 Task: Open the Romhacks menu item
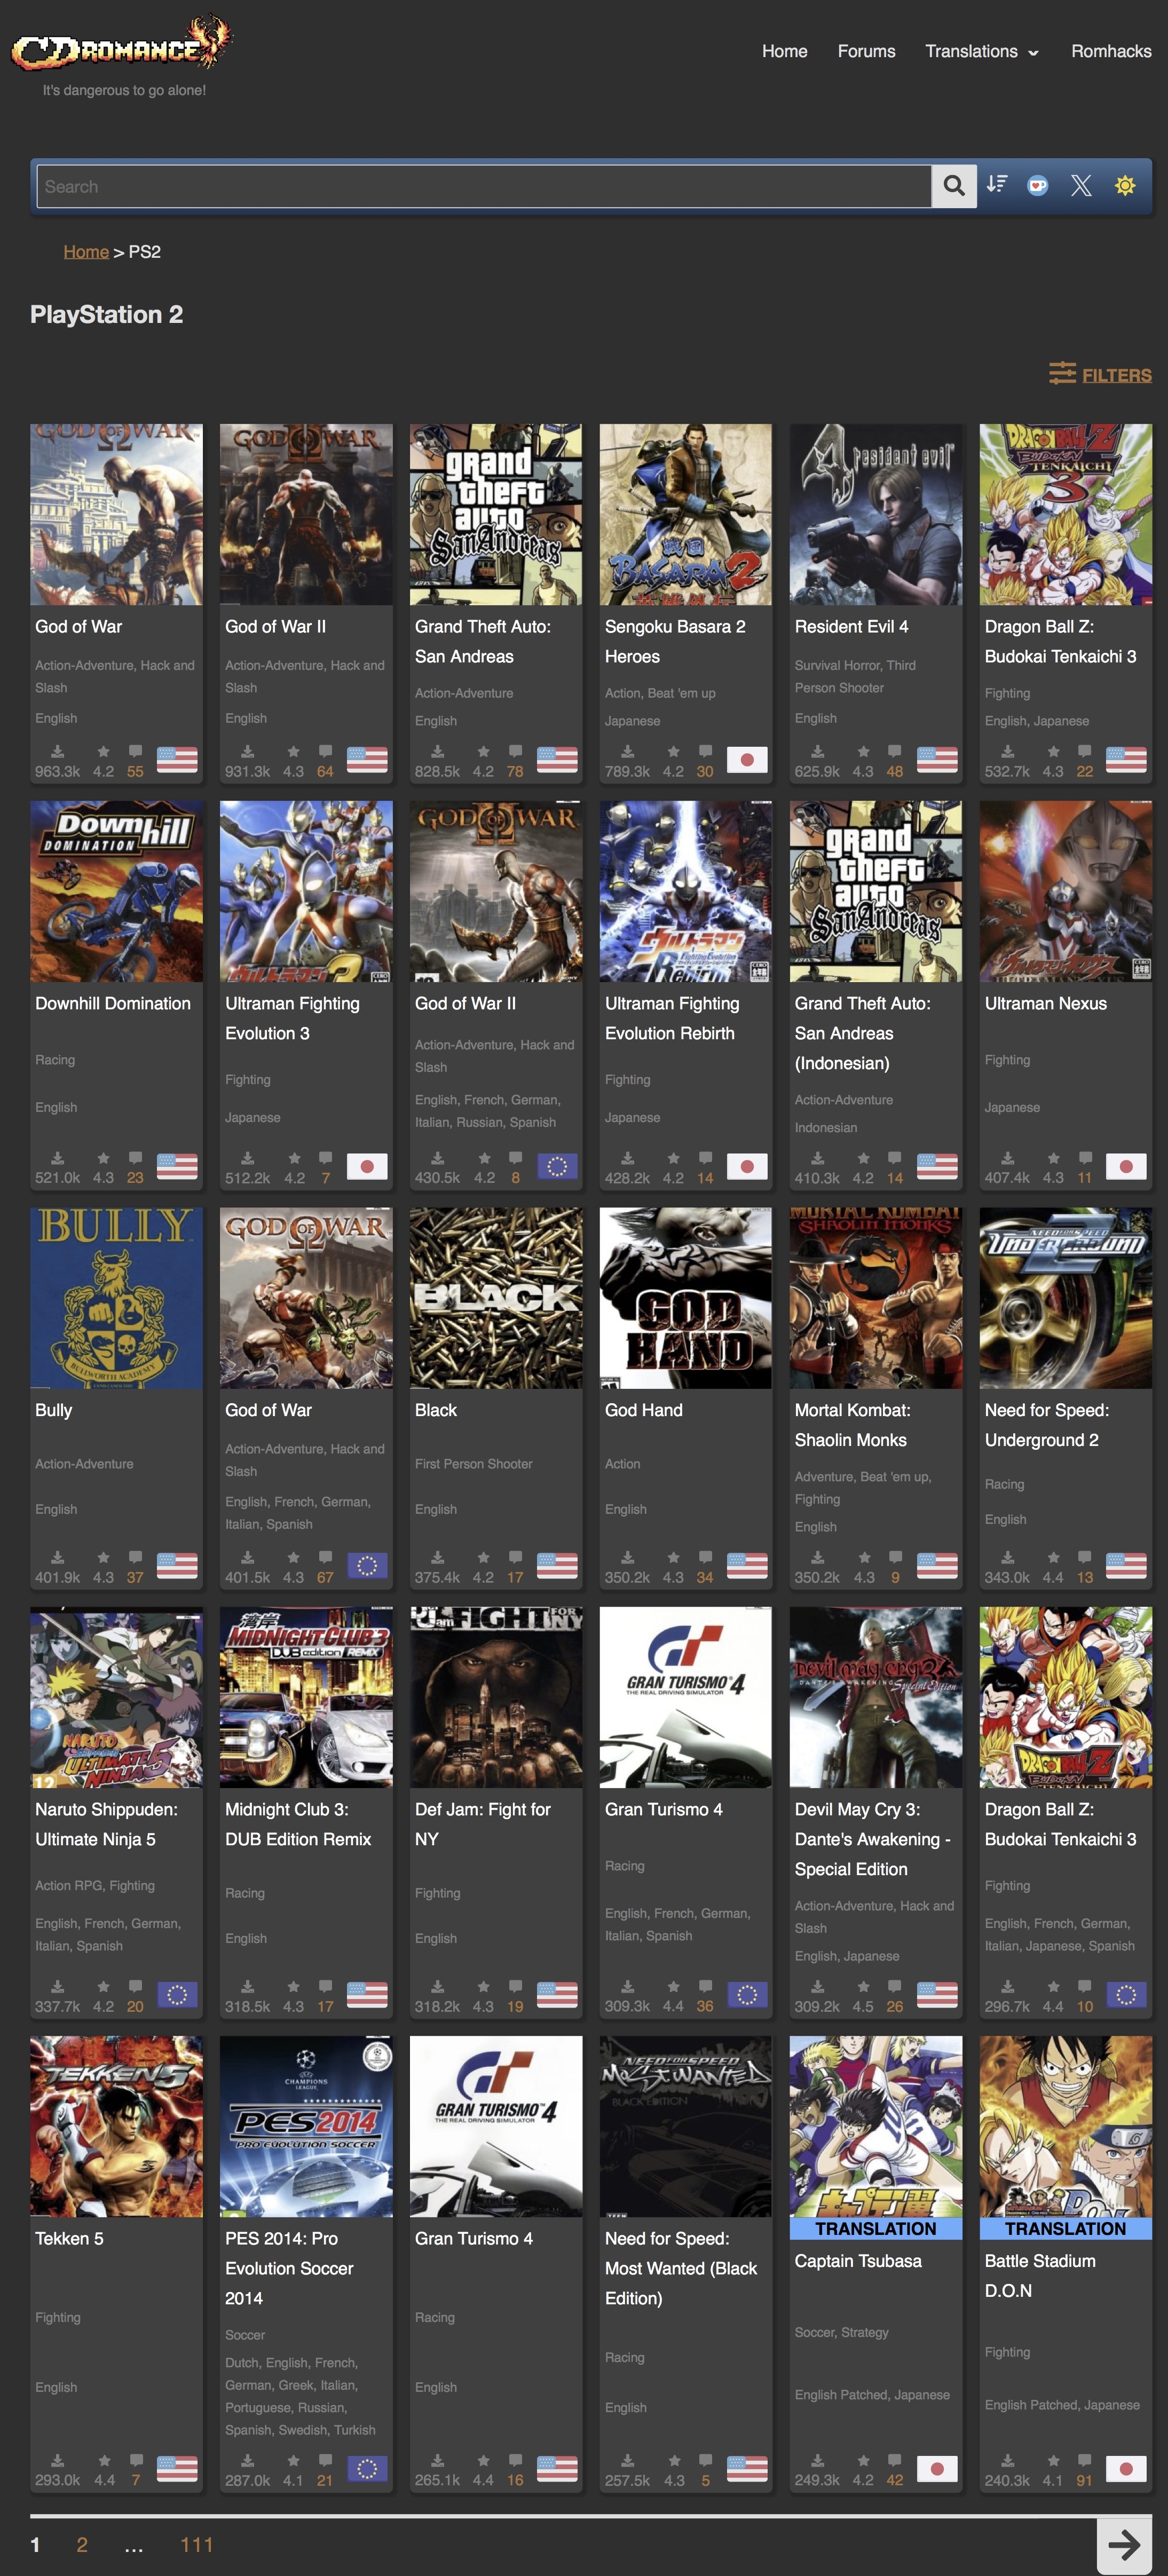(1111, 51)
